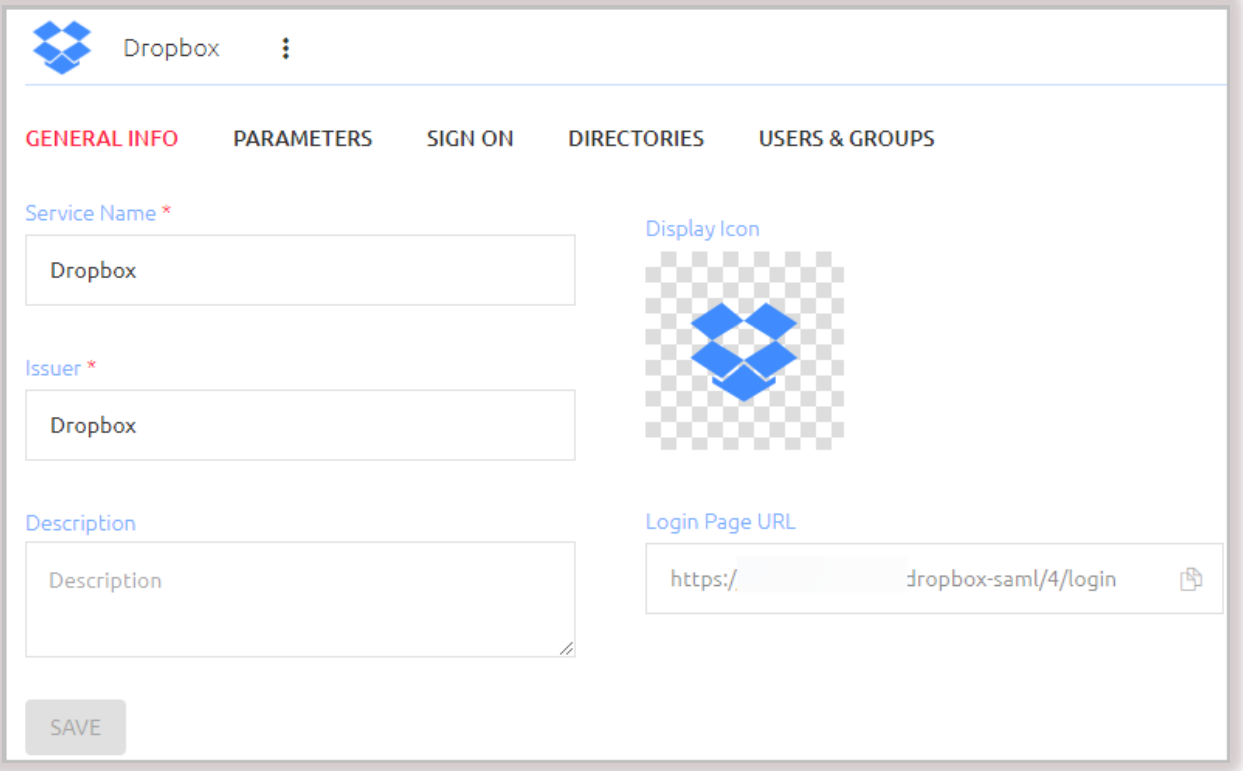Open the three-dot options menu
Viewport: 1243px width, 771px height.
click(285, 48)
